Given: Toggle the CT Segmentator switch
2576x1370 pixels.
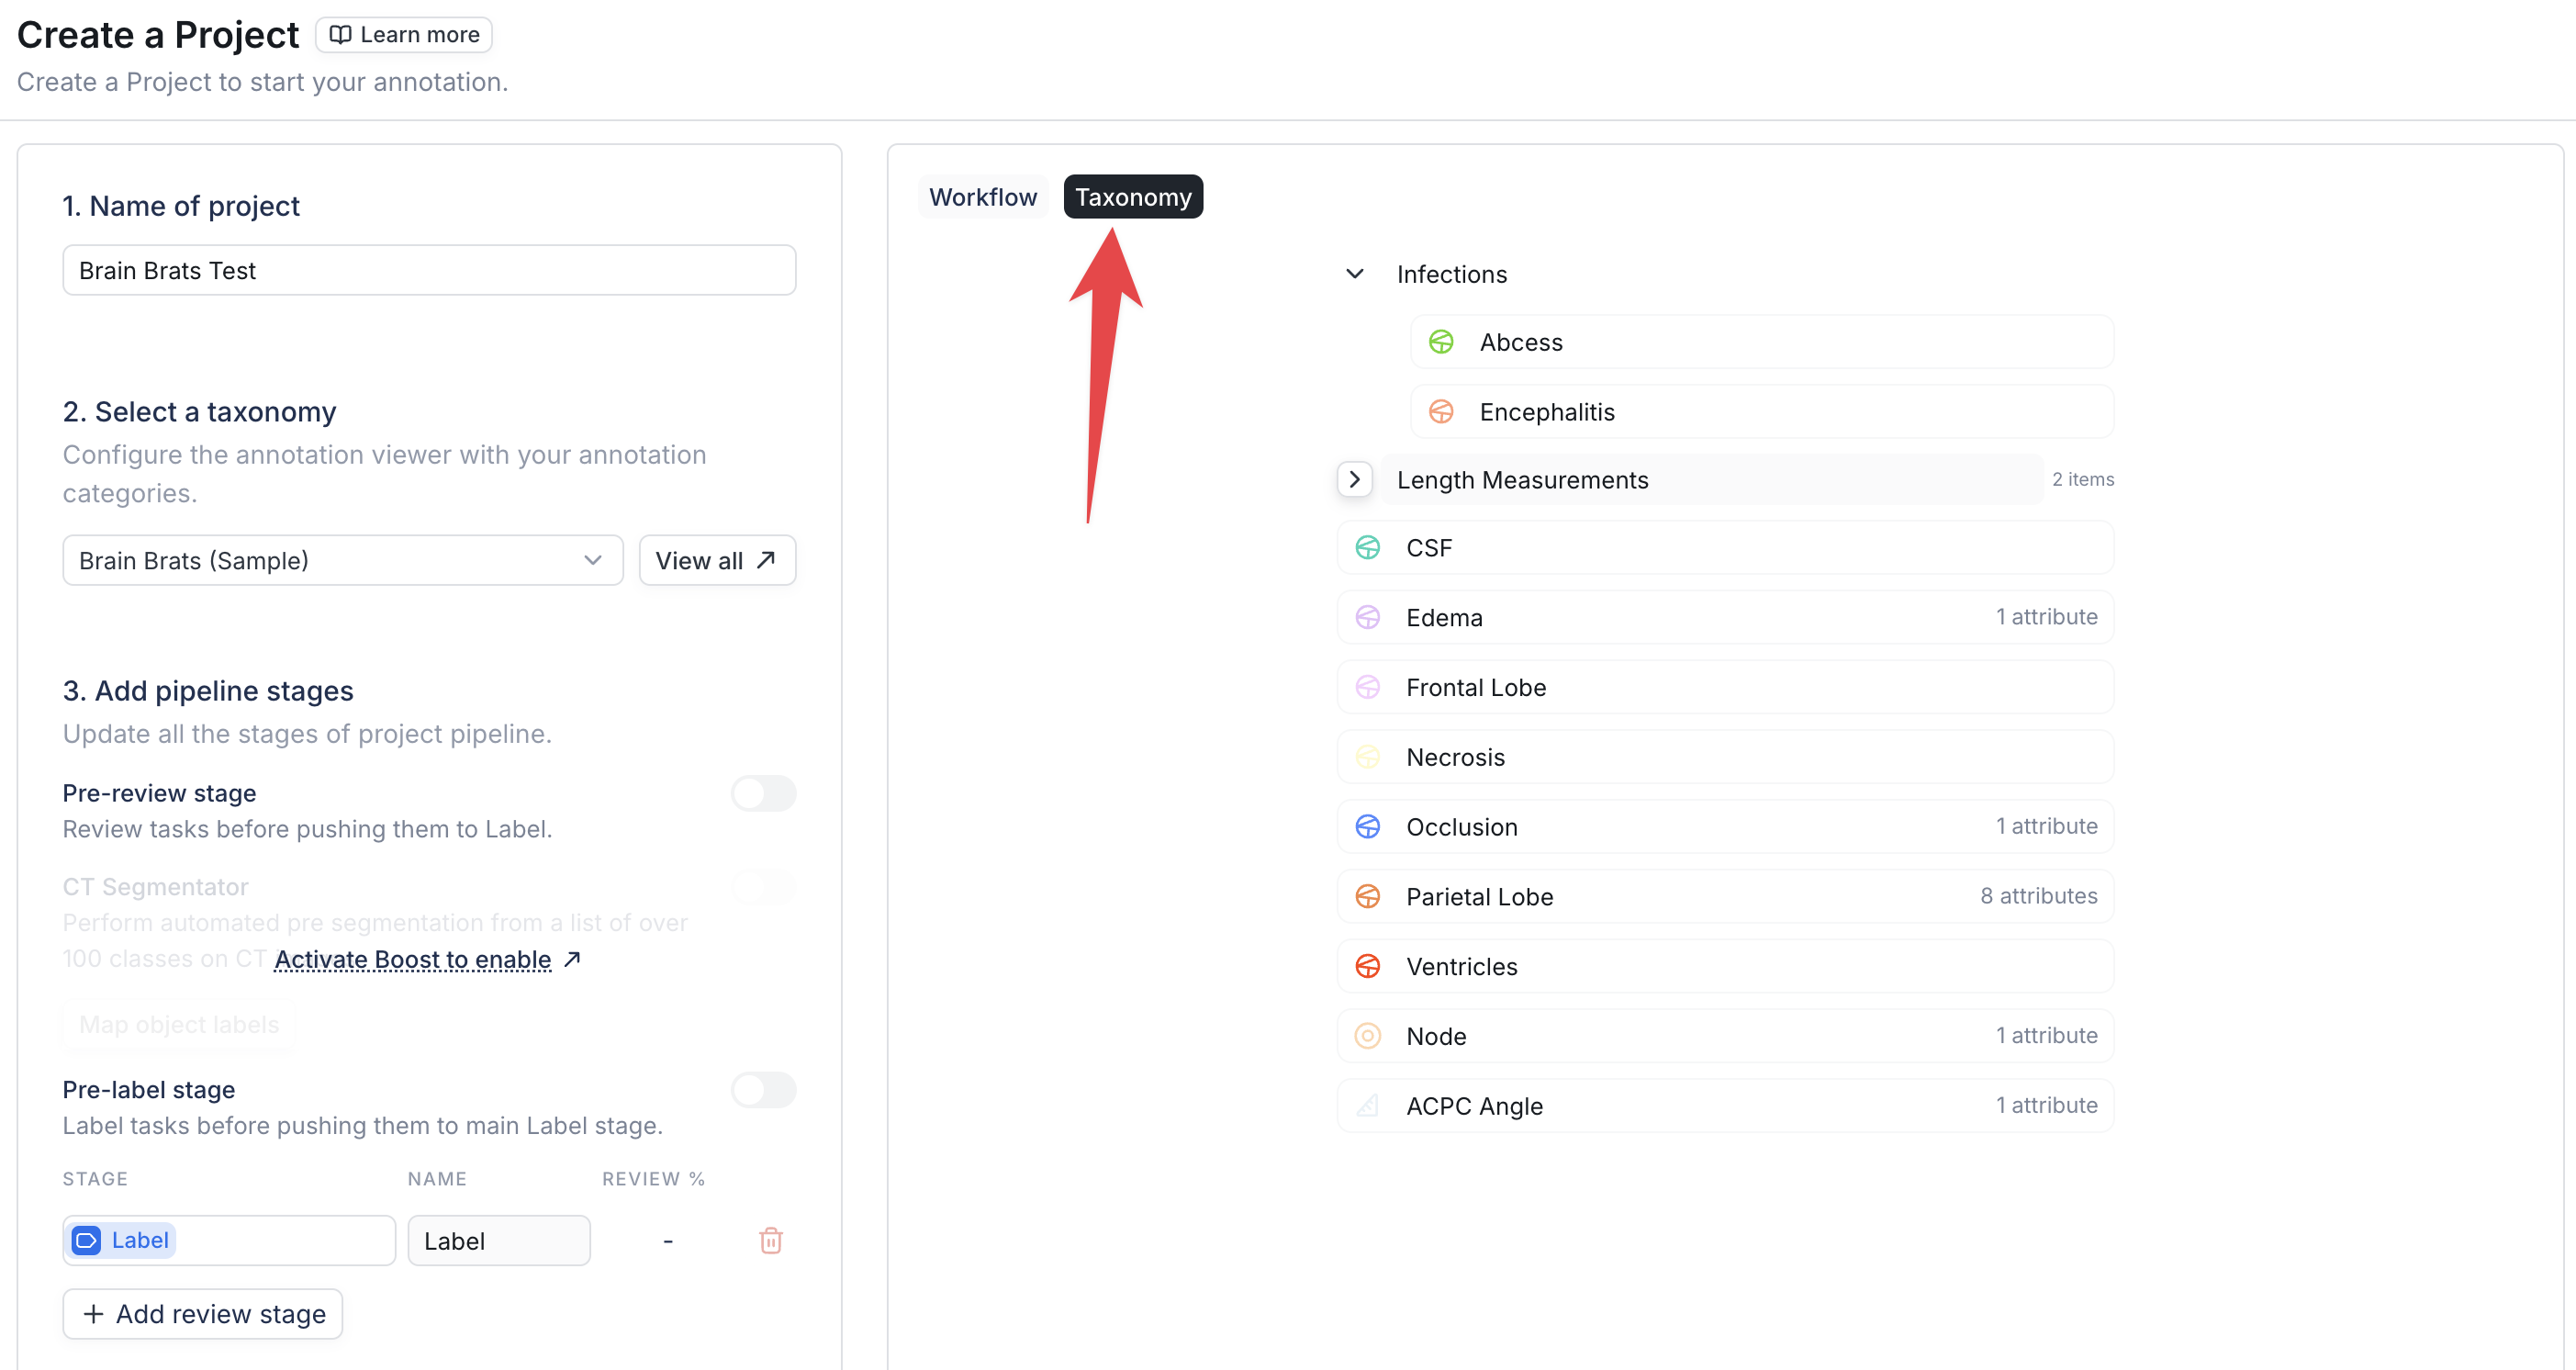Looking at the screenshot, I should coord(763,887).
